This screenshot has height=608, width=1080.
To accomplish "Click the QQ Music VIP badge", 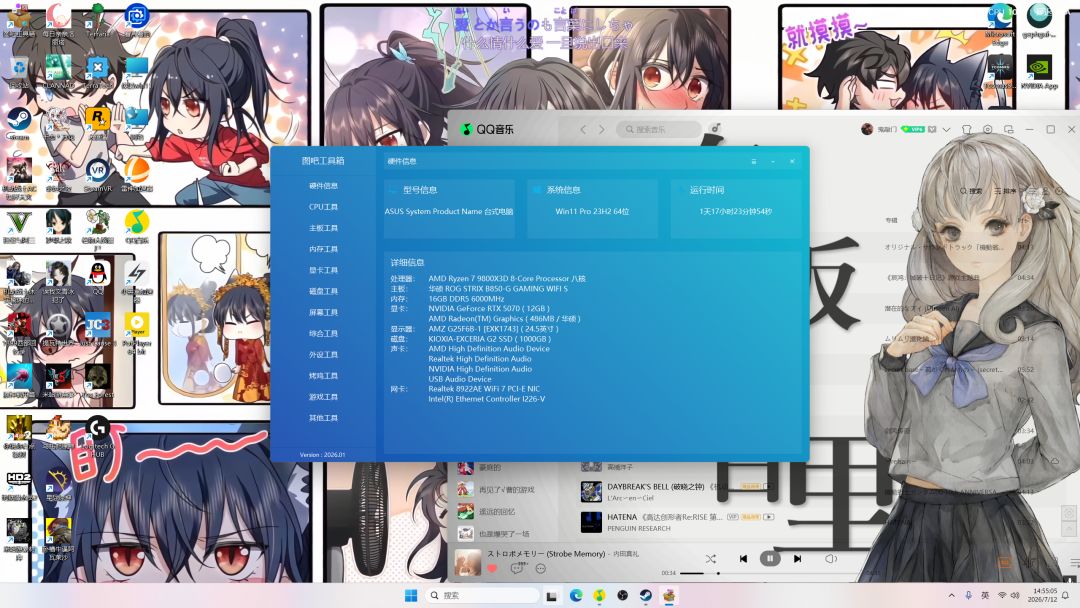I will pyautogui.click(x=913, y=129).
